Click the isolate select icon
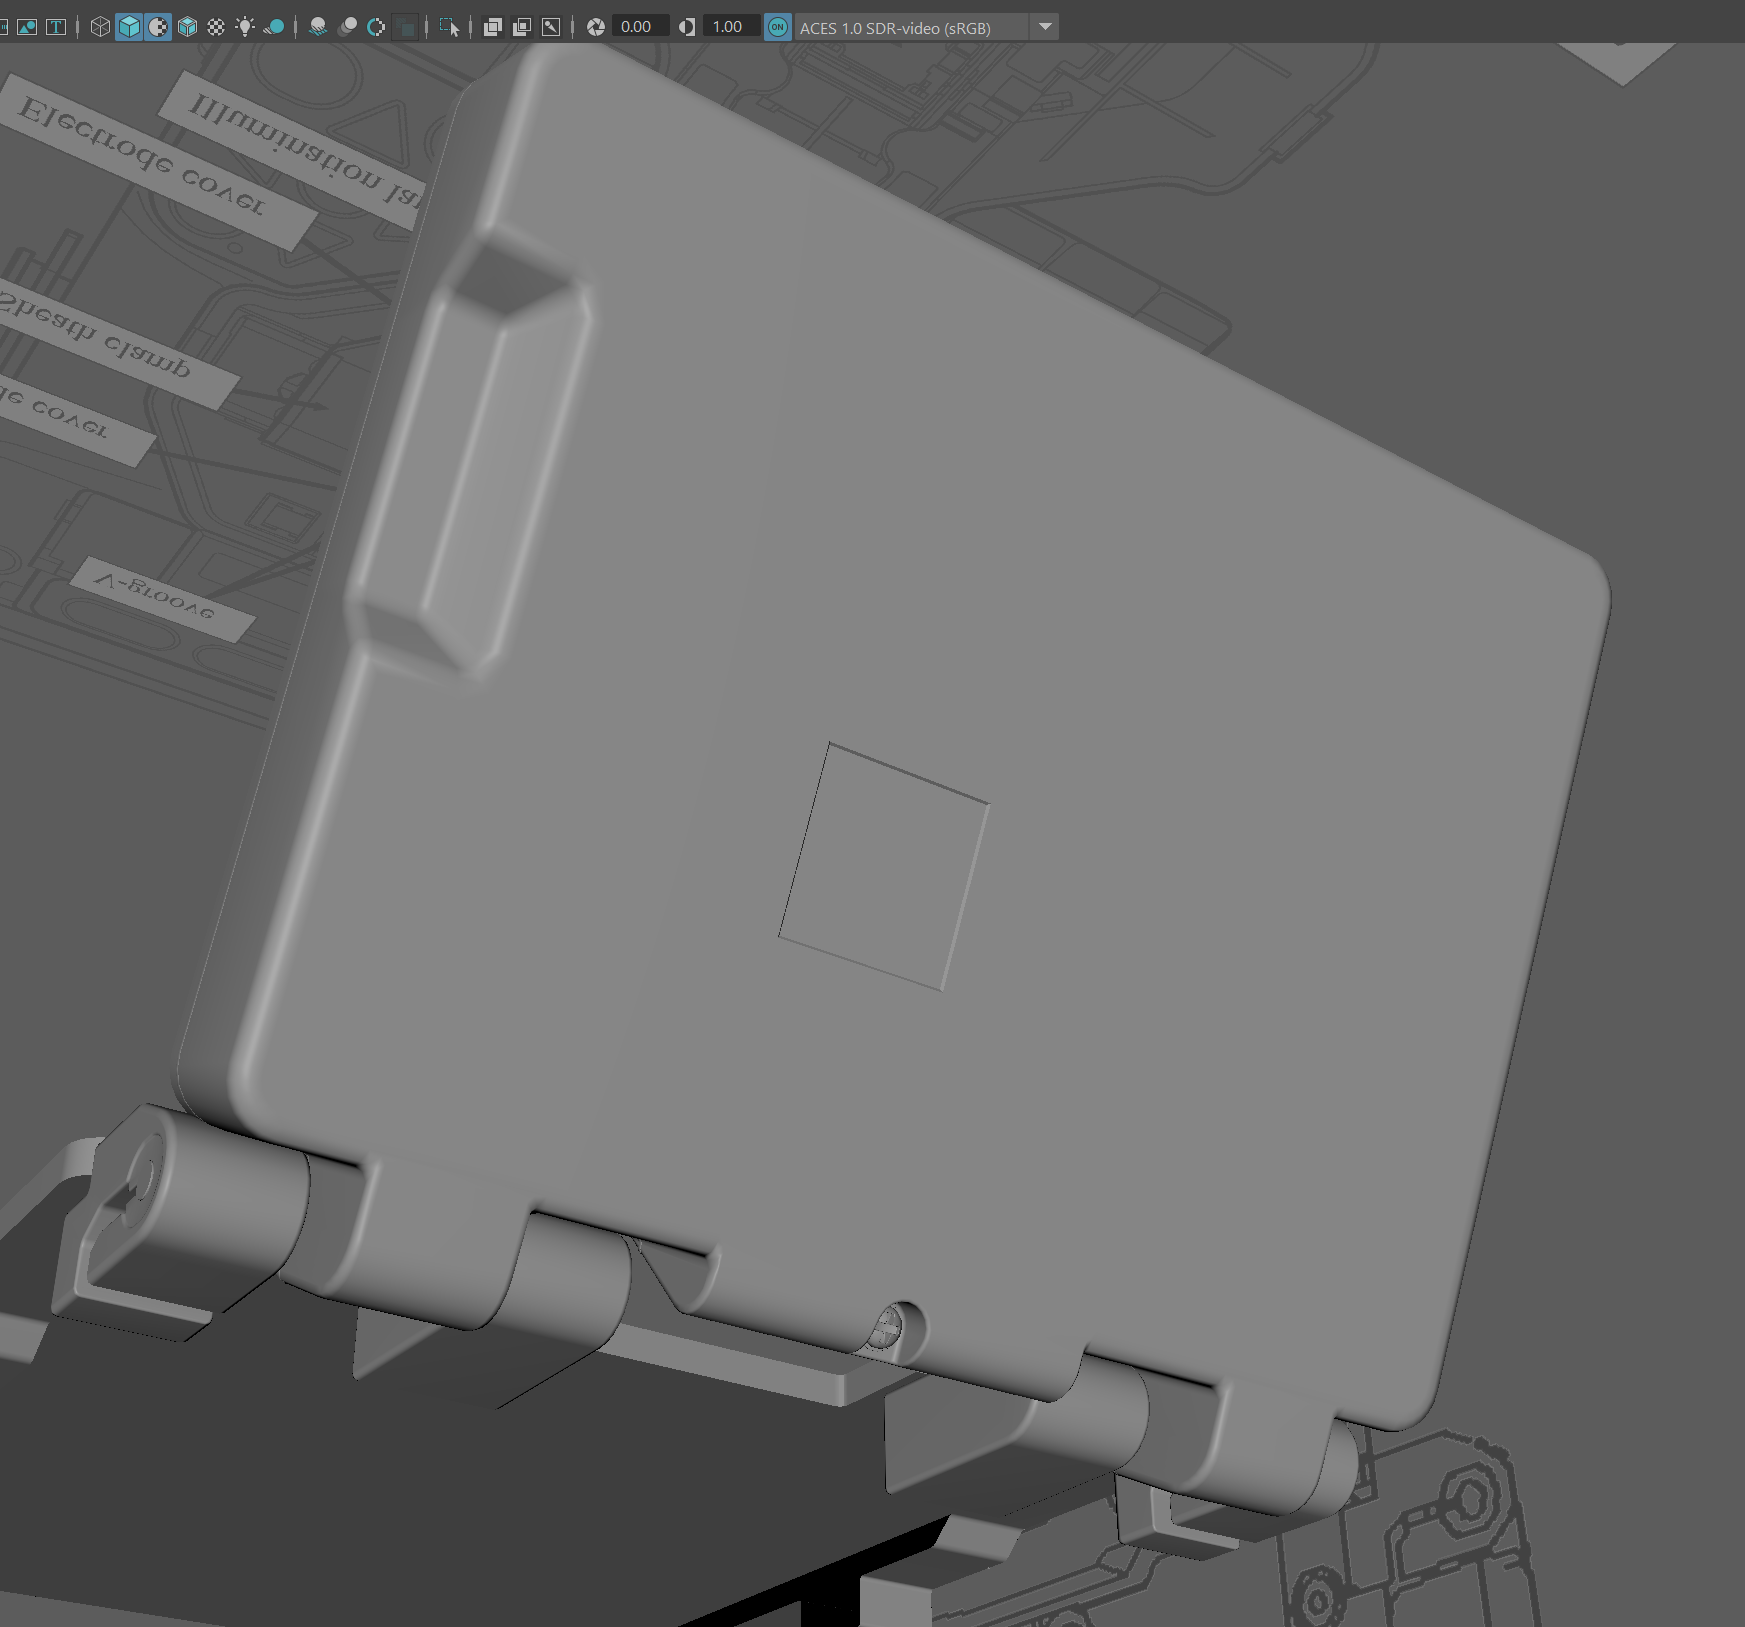 click(449, 27)
